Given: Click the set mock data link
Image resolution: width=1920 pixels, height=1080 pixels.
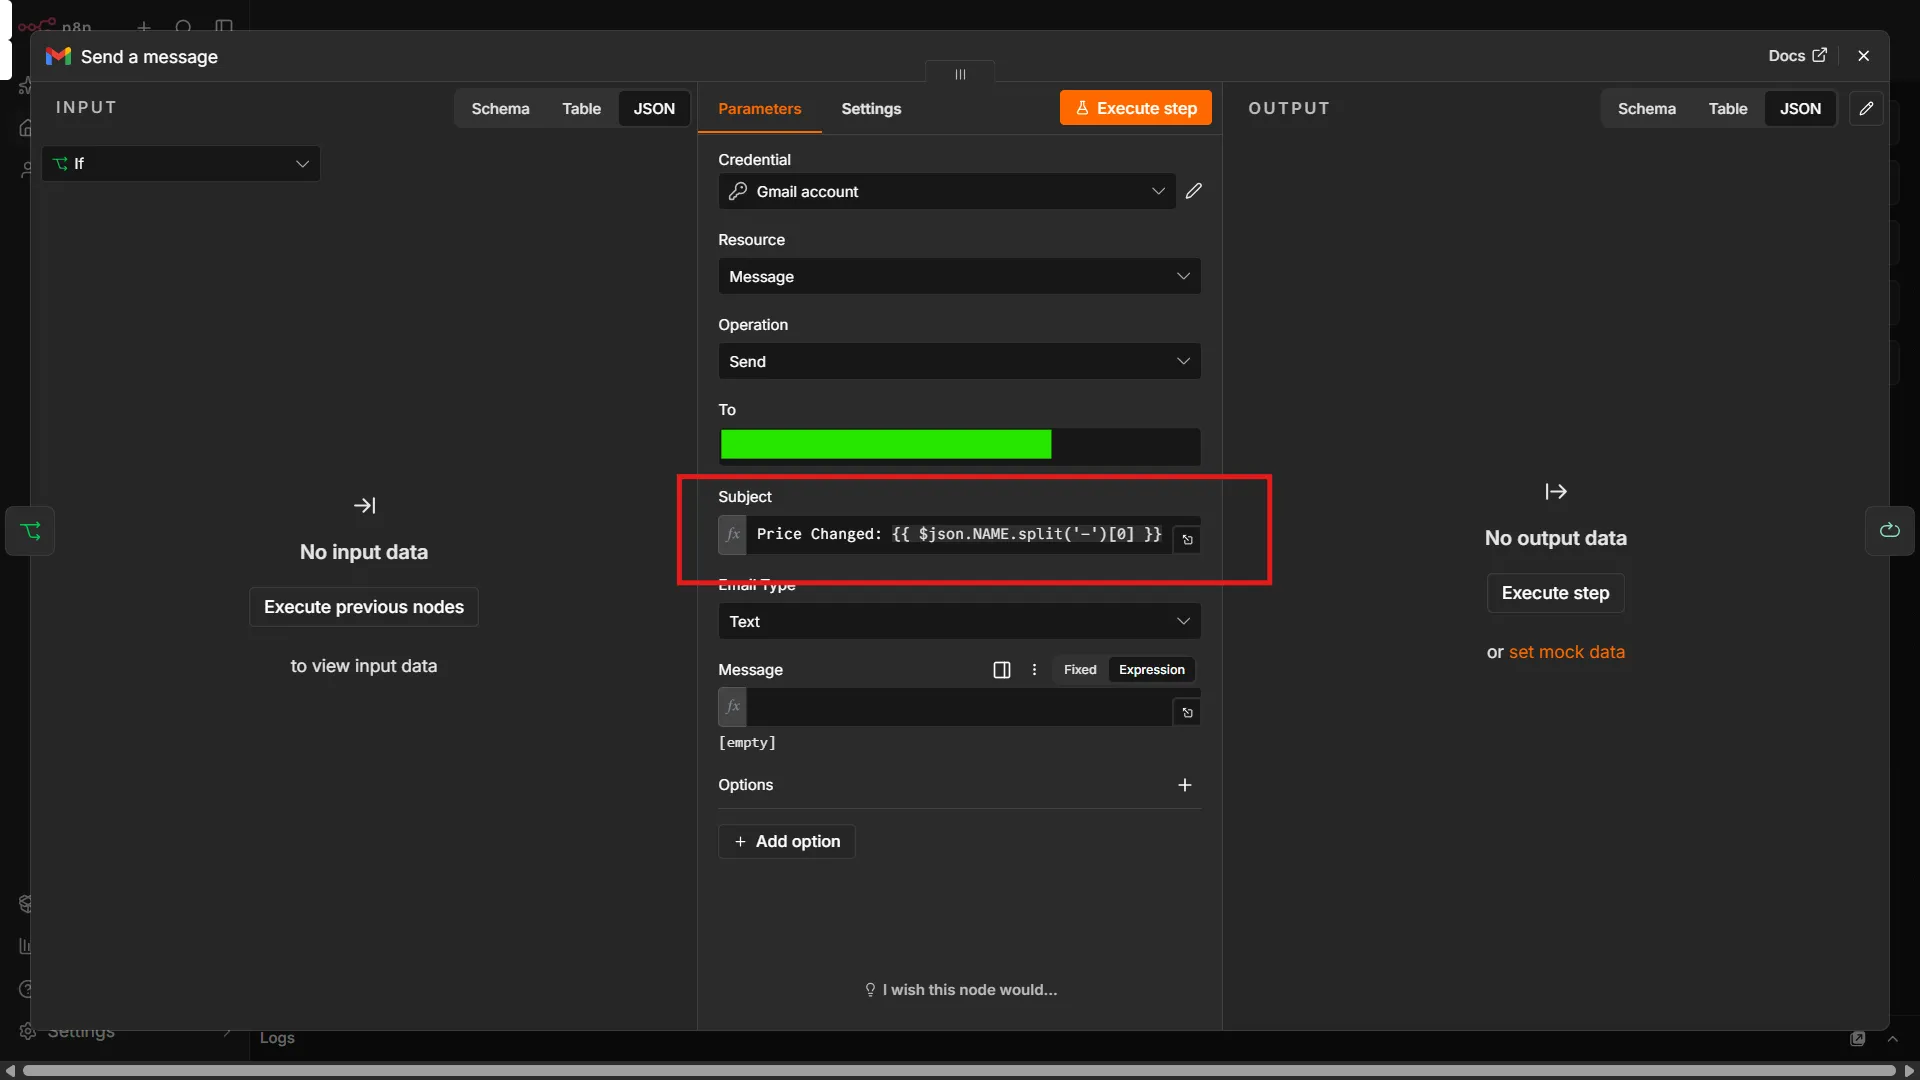Looking at the screenshot, I should point(1566,652).
